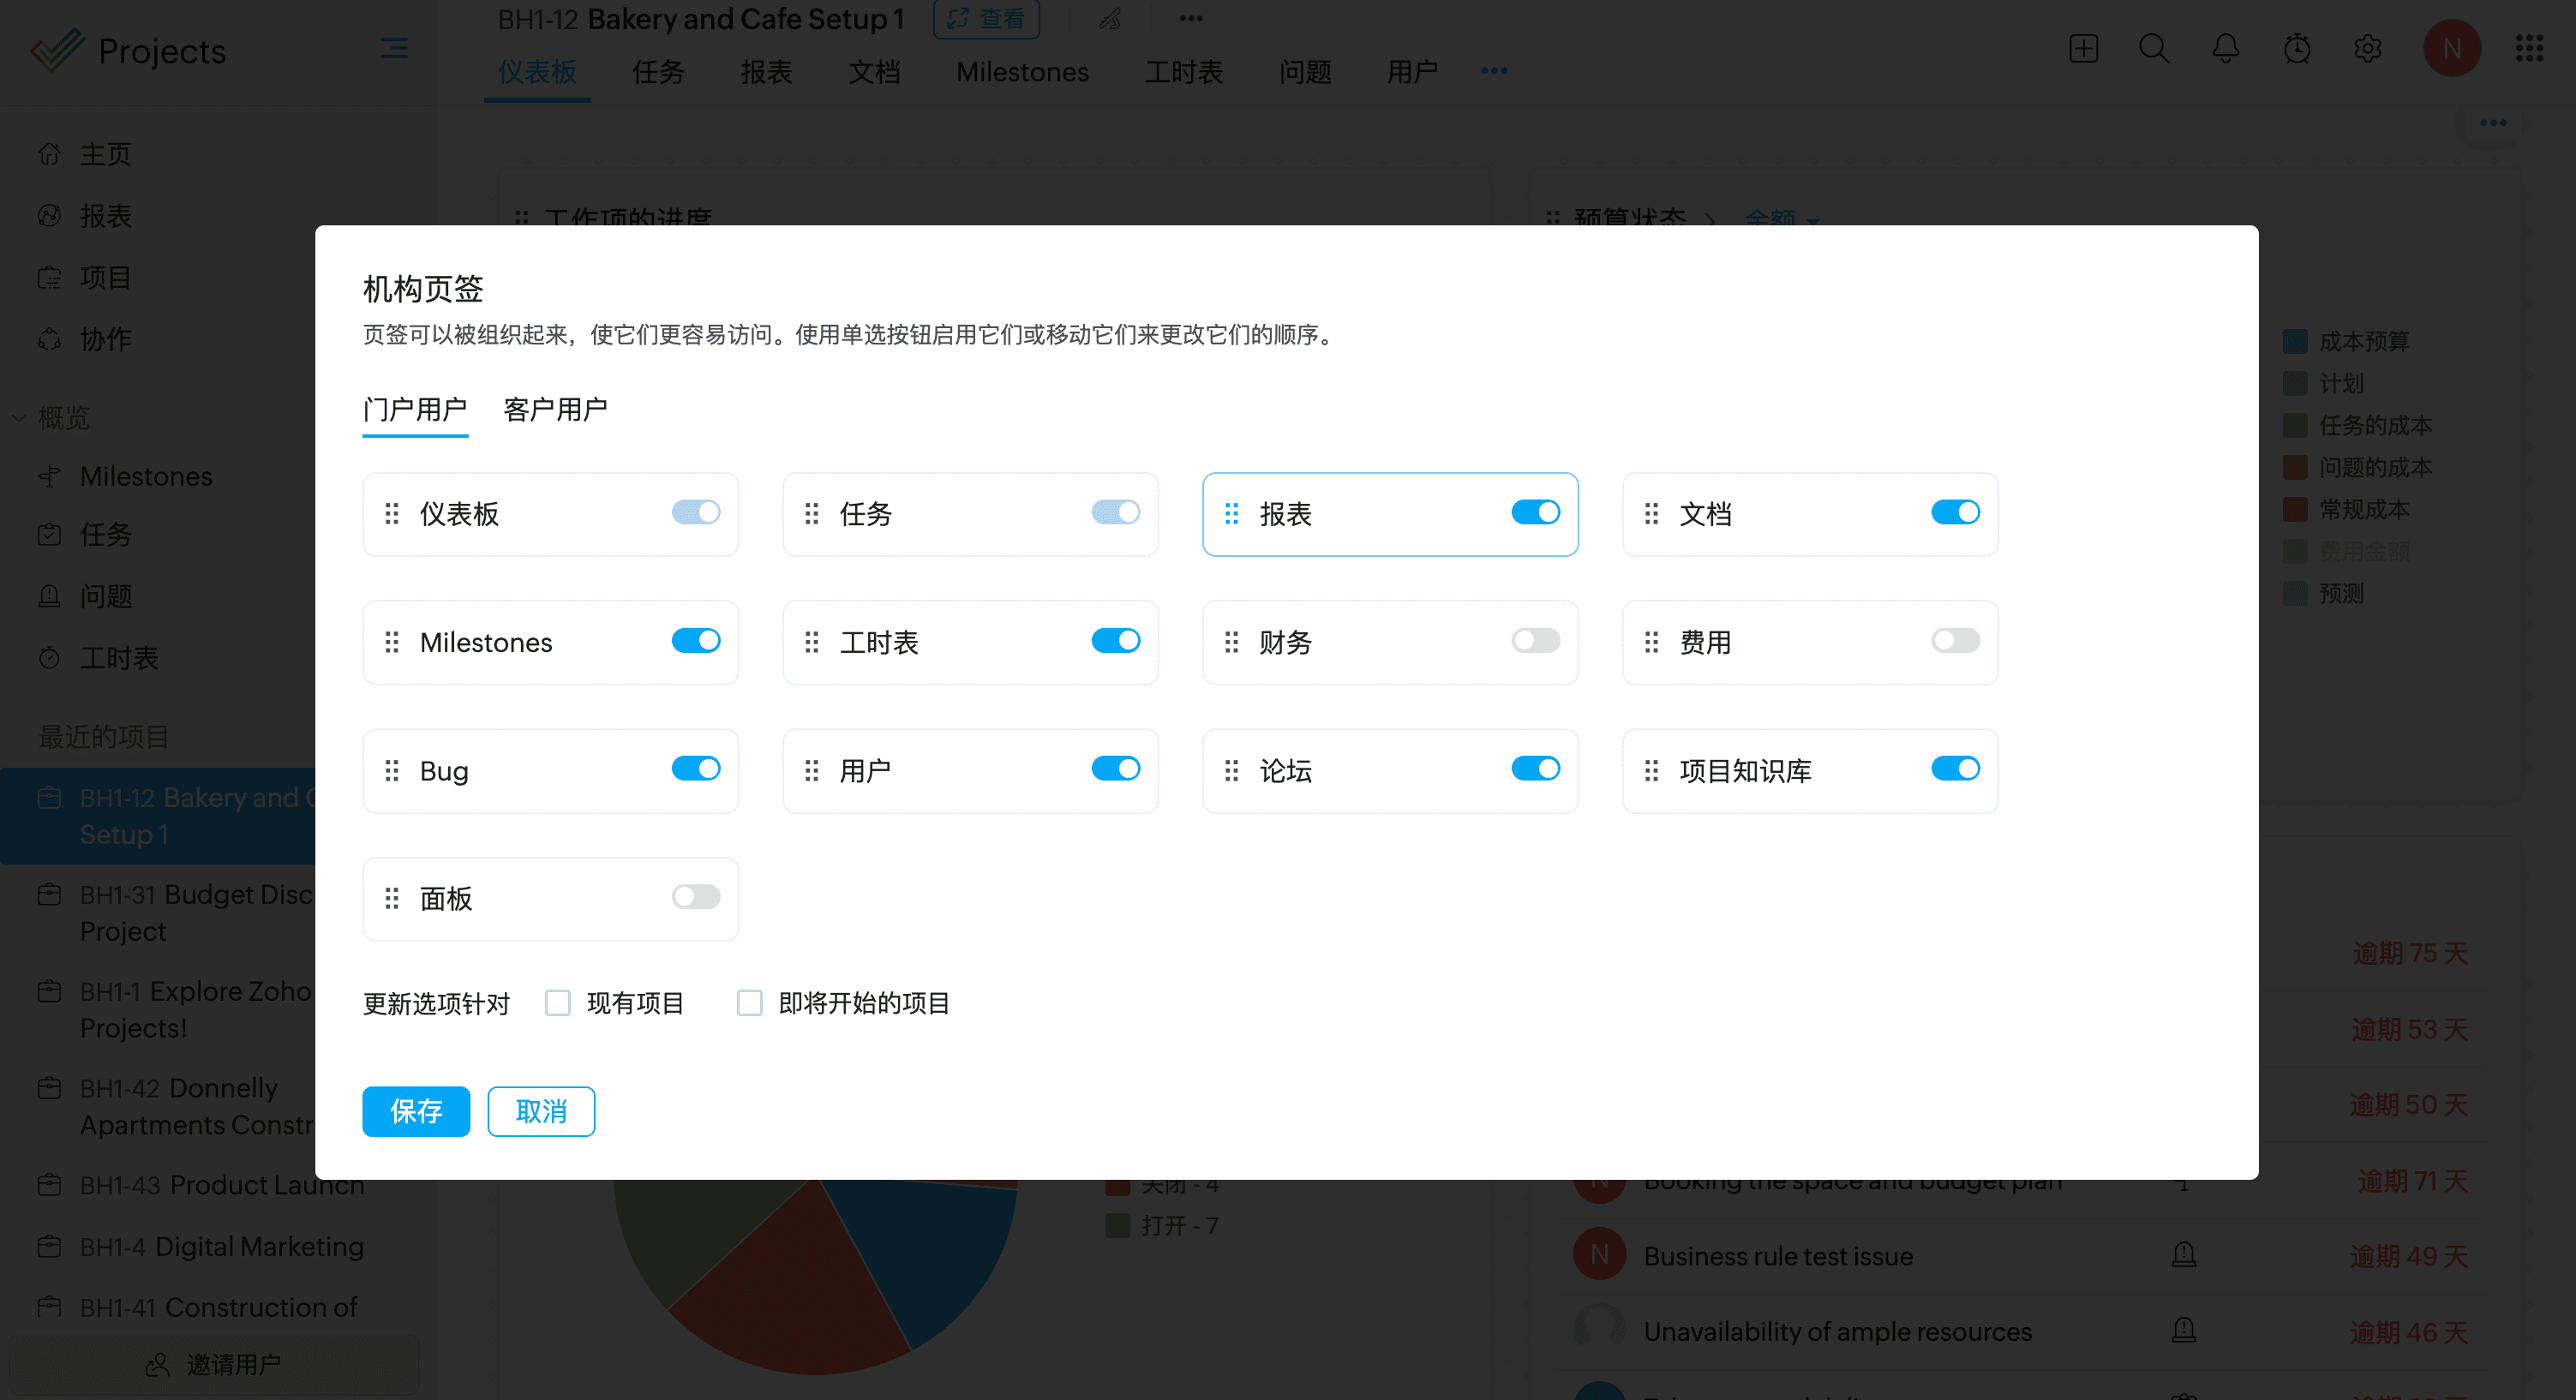2576x1400 pixels.
Task: Open the notifications bell icon
Action: click(x=2225, y=48)
